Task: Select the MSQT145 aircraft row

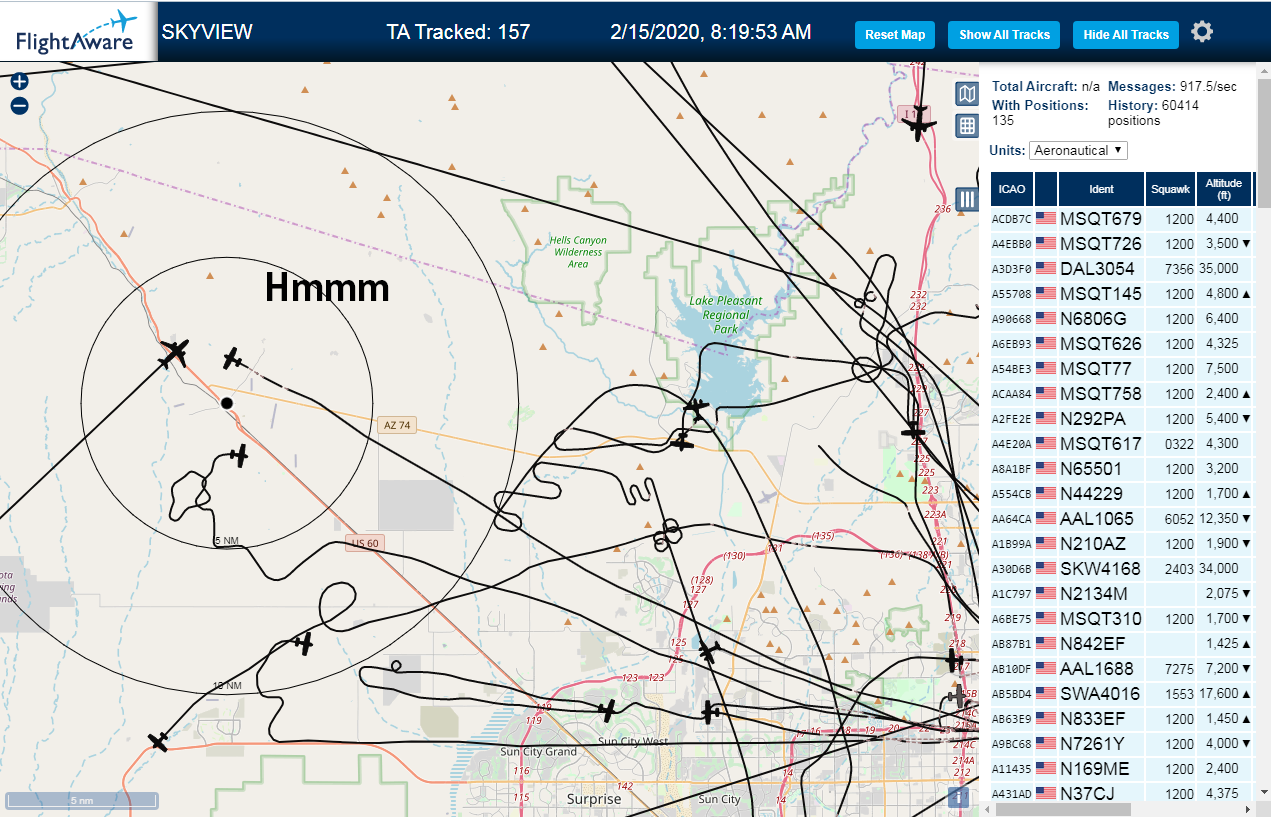Action: 1121,293
